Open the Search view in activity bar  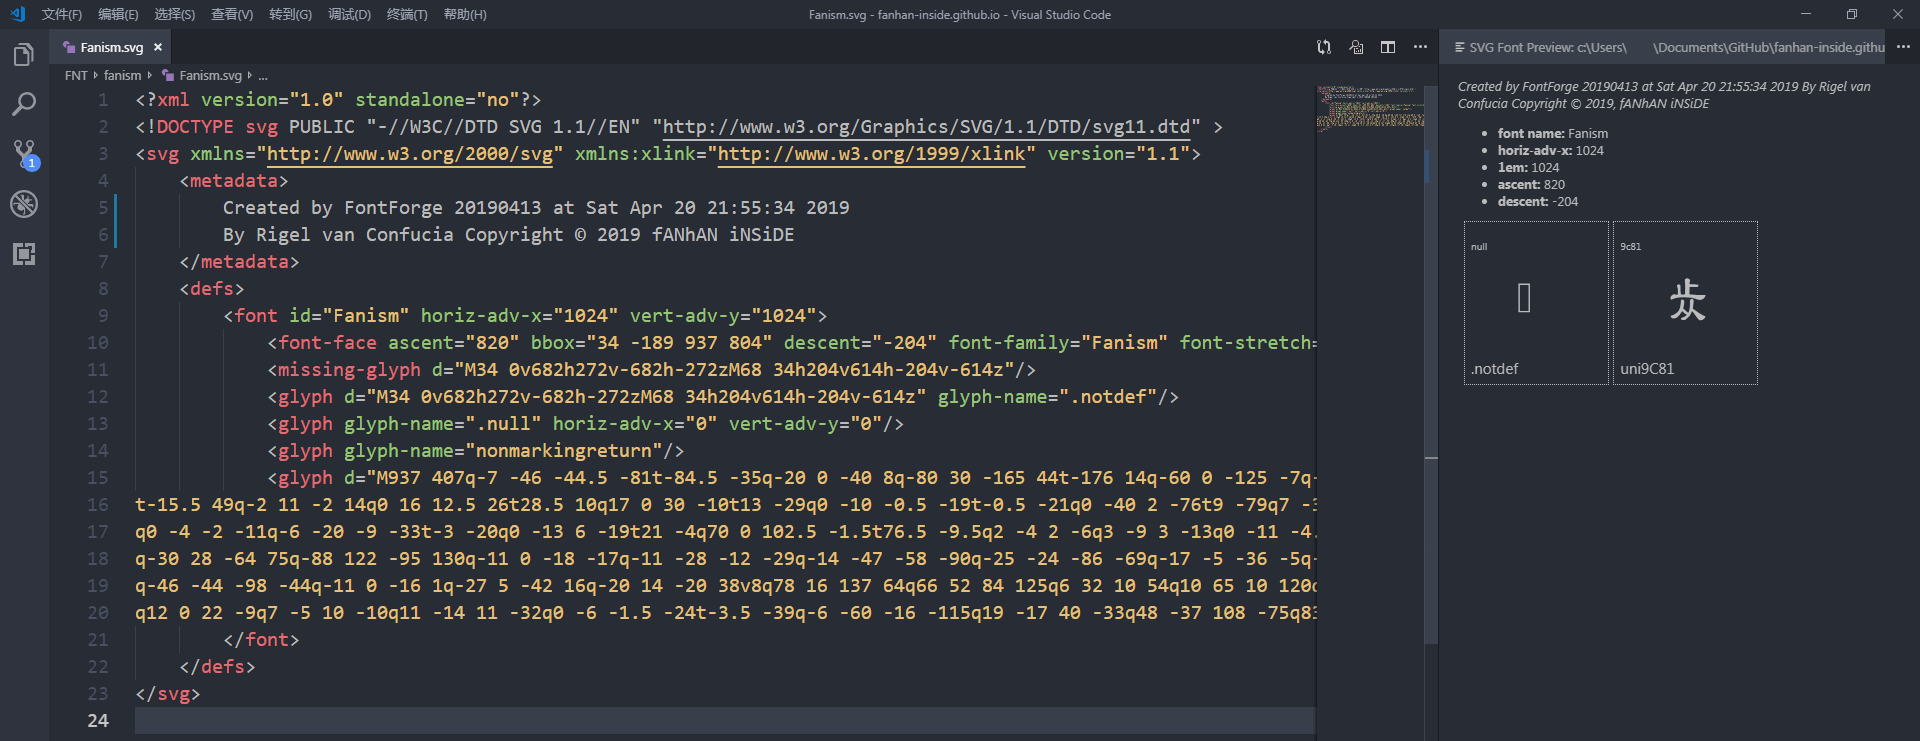point(24,104)
